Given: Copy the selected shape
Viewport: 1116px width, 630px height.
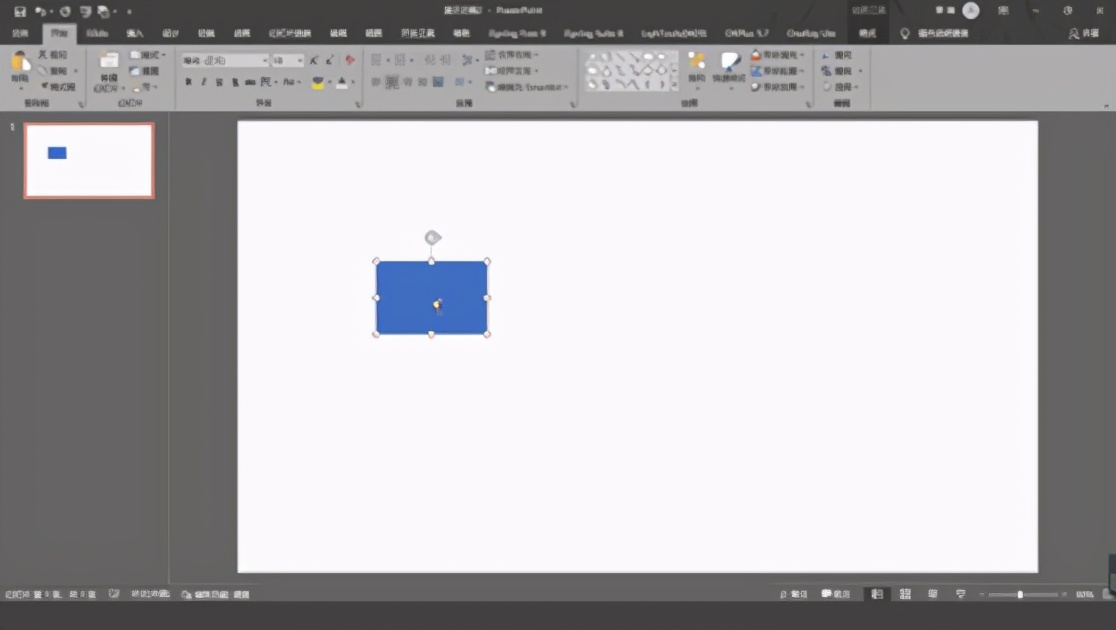Looking at the screenshot, I should pyautogui.click(x=54, y=70).
